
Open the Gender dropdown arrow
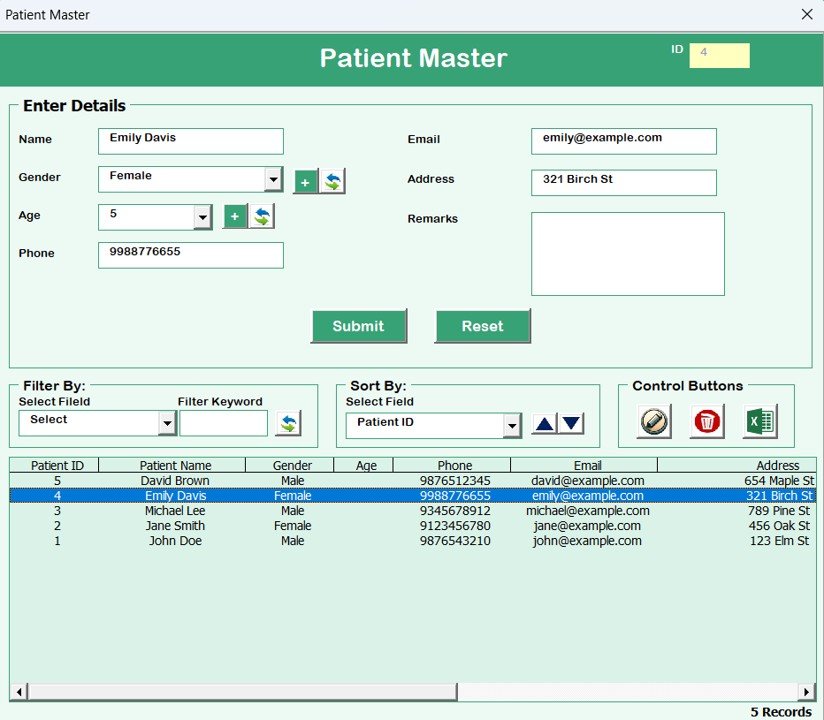pos(273,180)
